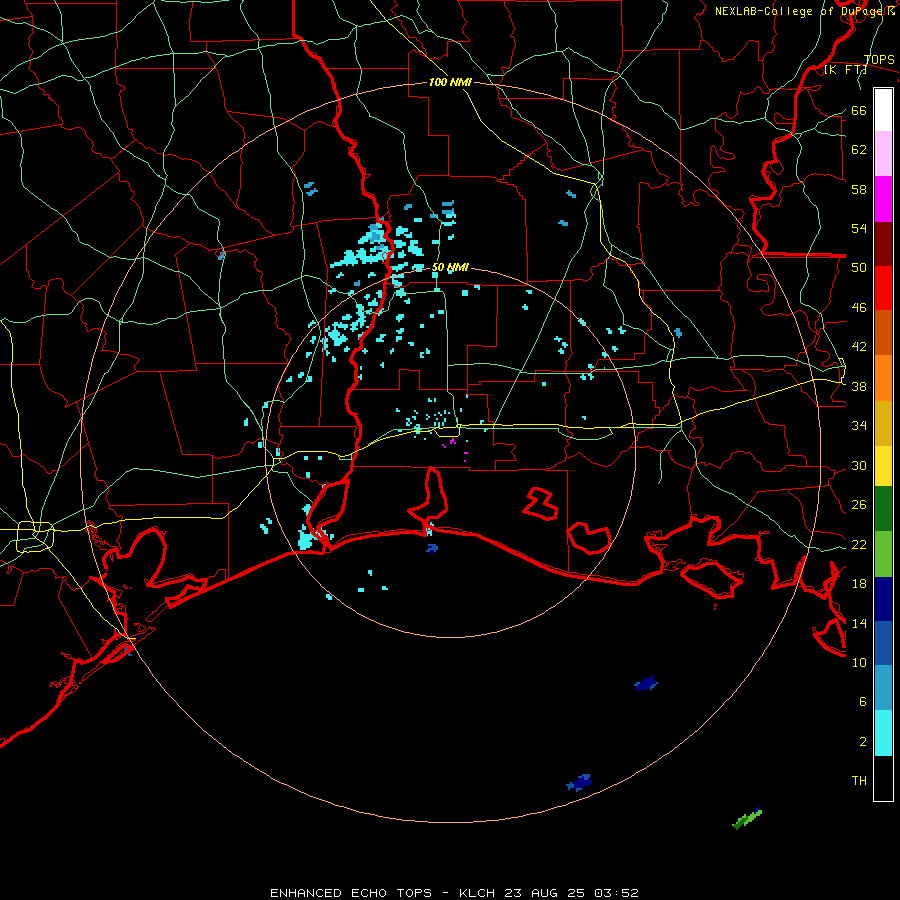Click the "6" legend value
The width and height of the screenshot is (900, 900).
coord(862,701)
